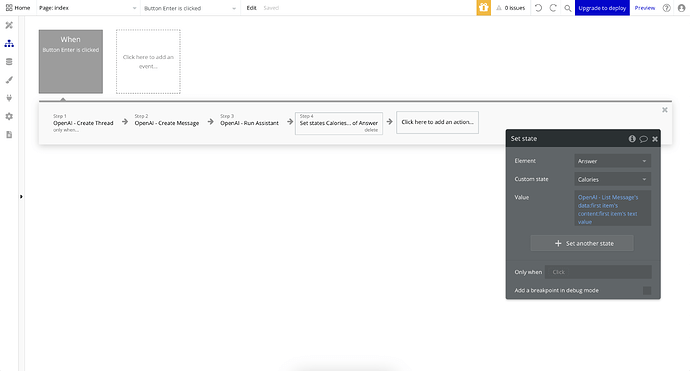Open the help question mark icon
The height and width of the screenshot is (371, 690).
click(667, 8)
